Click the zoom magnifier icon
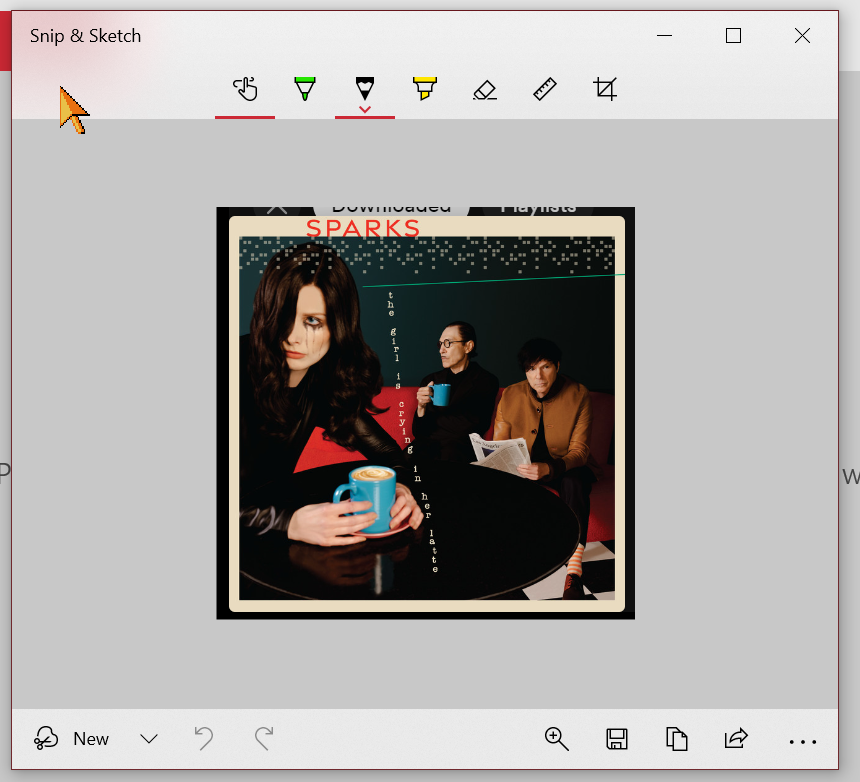This screenshot has height=782, width=860. click(557, 739)
